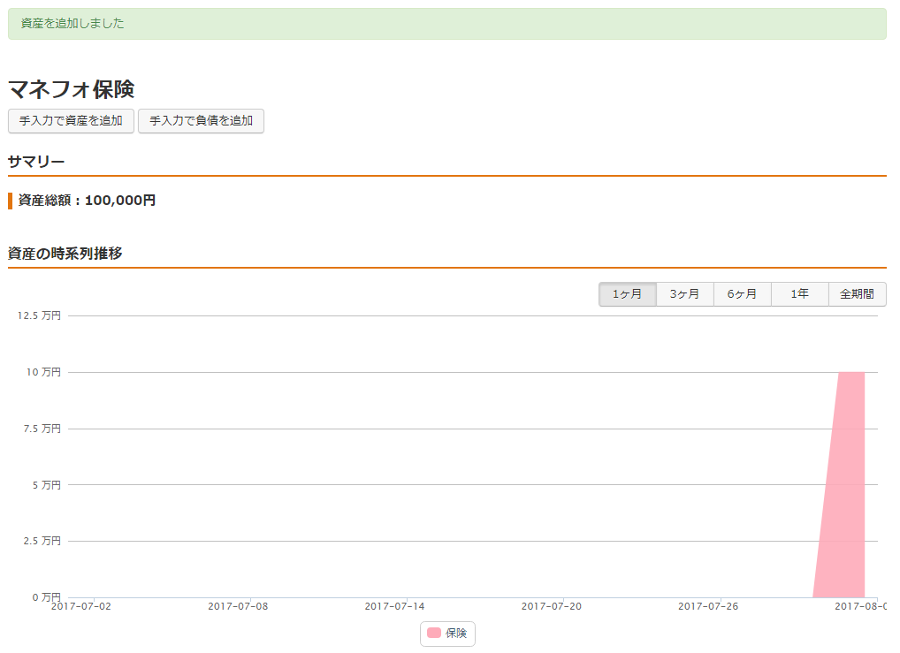Click the 10 万円 axis label
This screenshot has height=653, width=900.
click(43, 372)
